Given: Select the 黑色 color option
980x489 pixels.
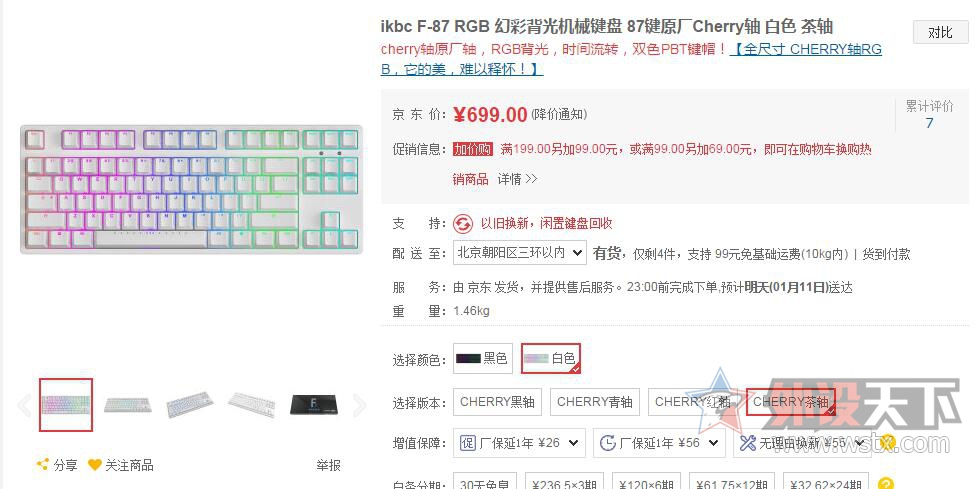Looking at the screenshot, I should [x=482, y=358].
